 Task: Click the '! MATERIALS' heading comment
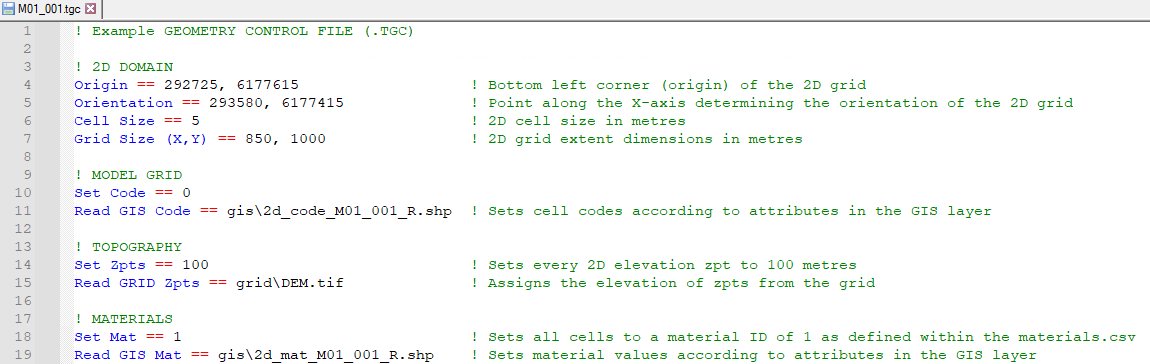click(123, 318)
